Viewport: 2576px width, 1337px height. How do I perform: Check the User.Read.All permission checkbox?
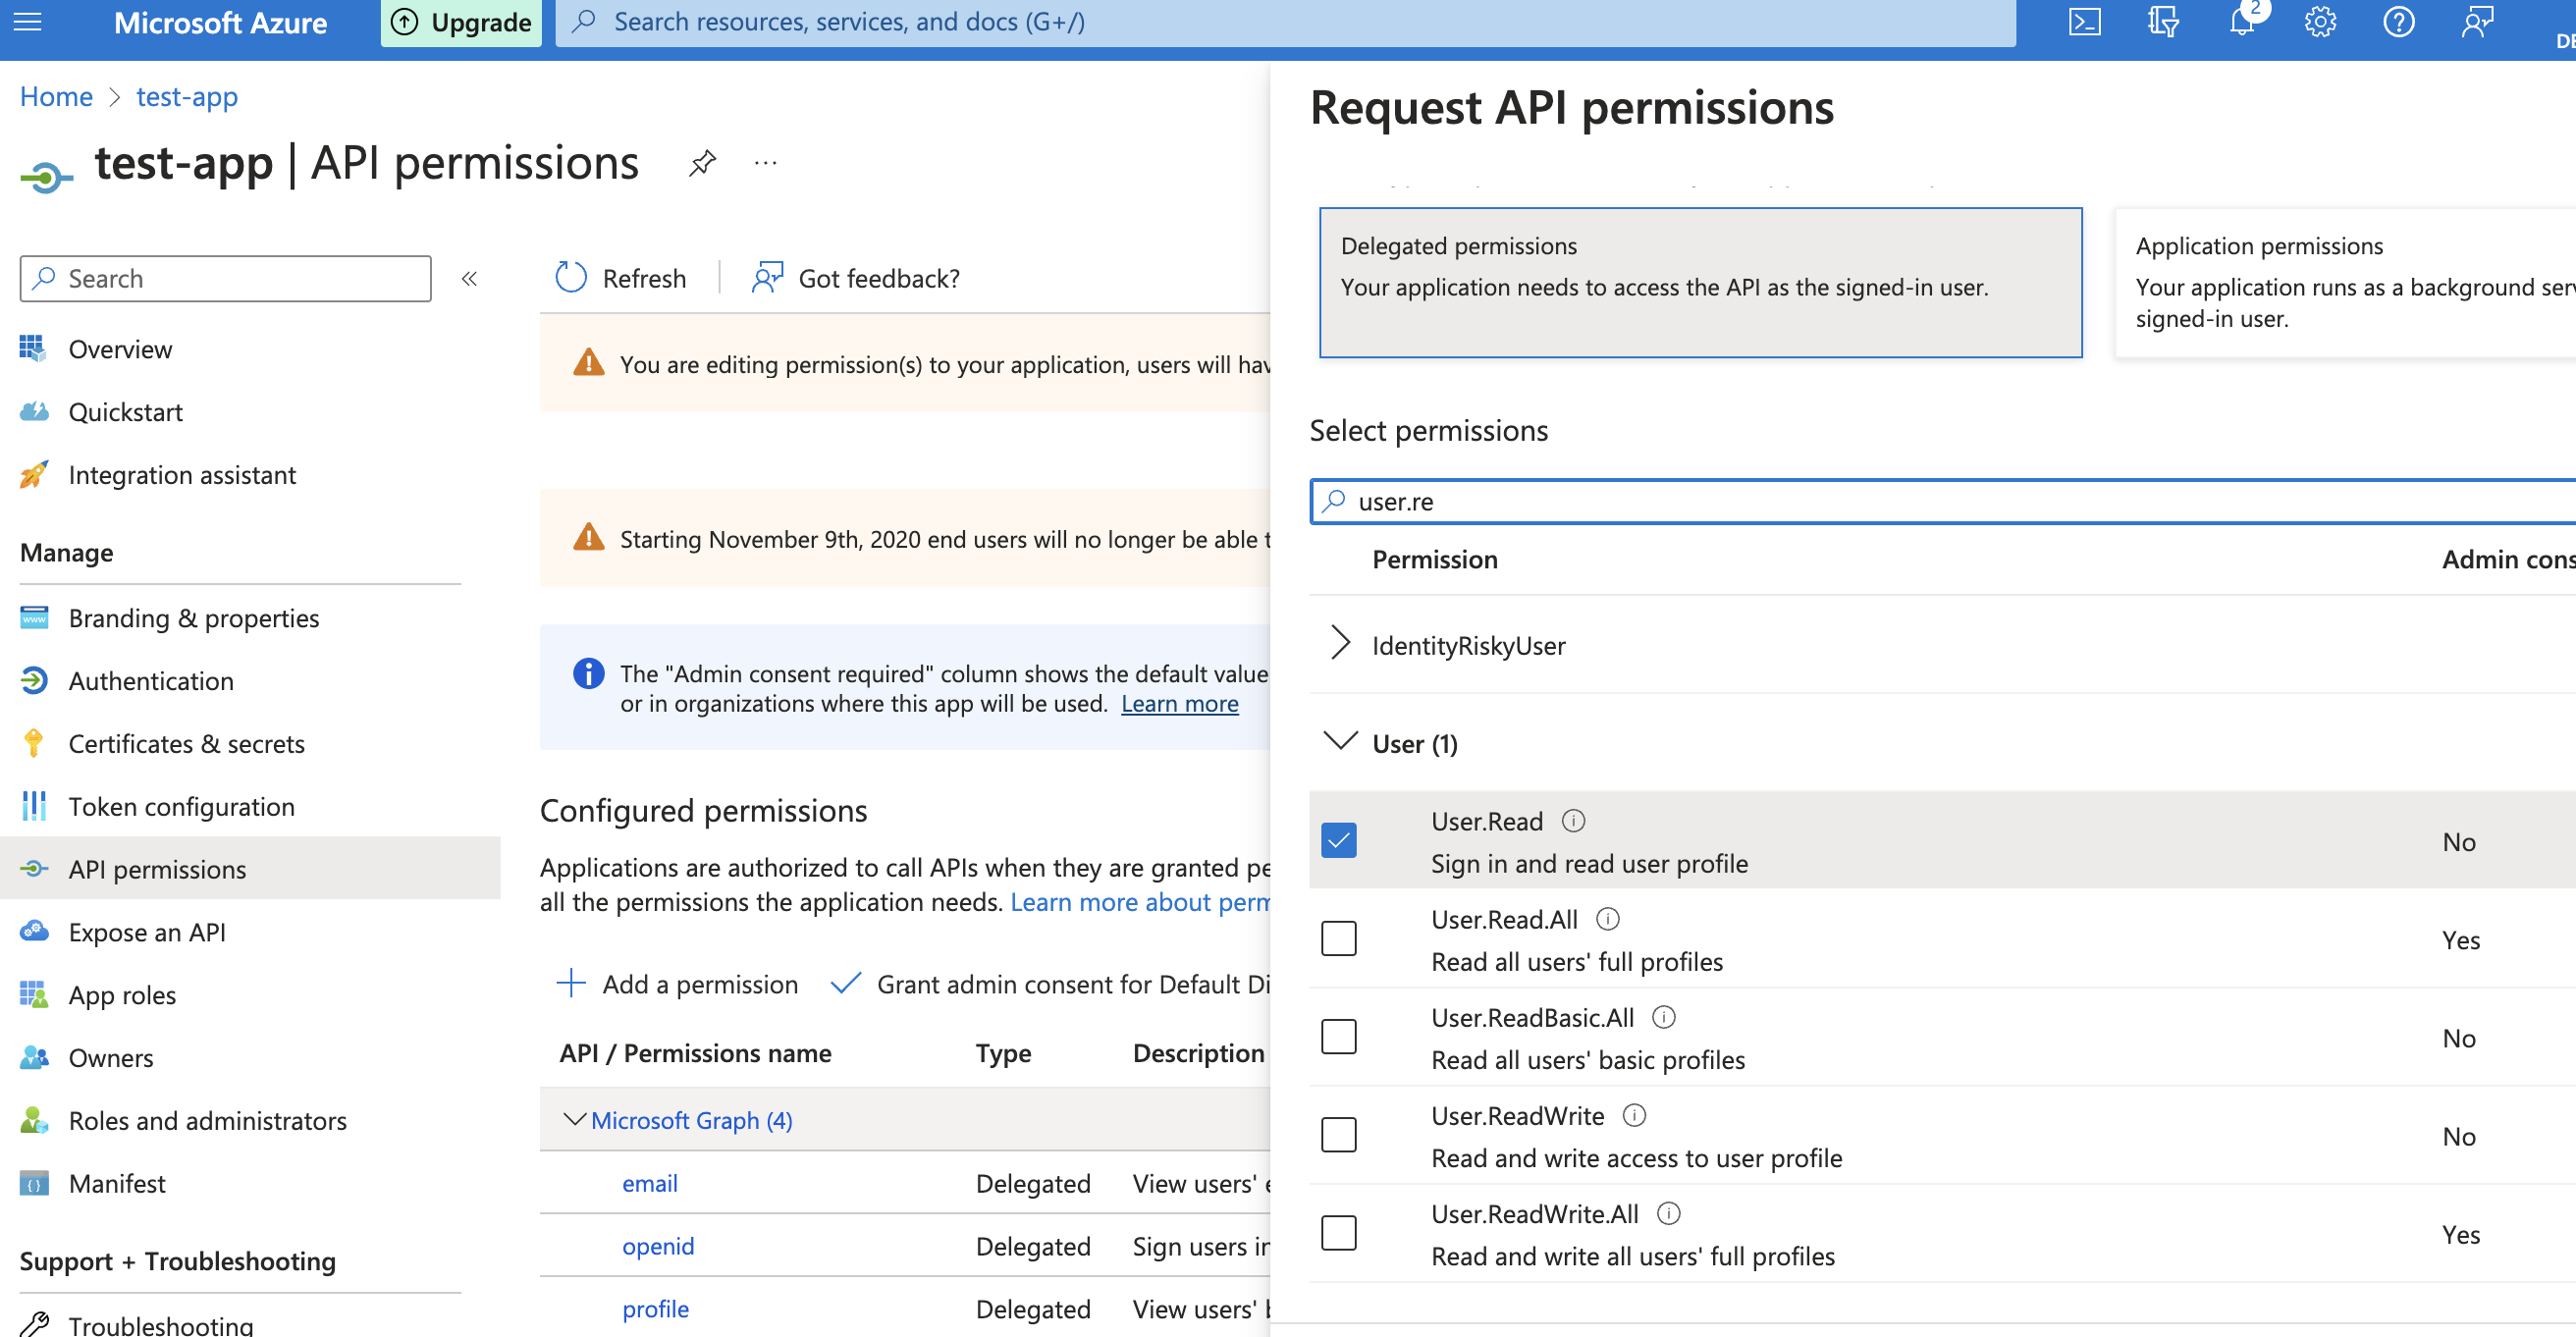tap(1339, 938)
